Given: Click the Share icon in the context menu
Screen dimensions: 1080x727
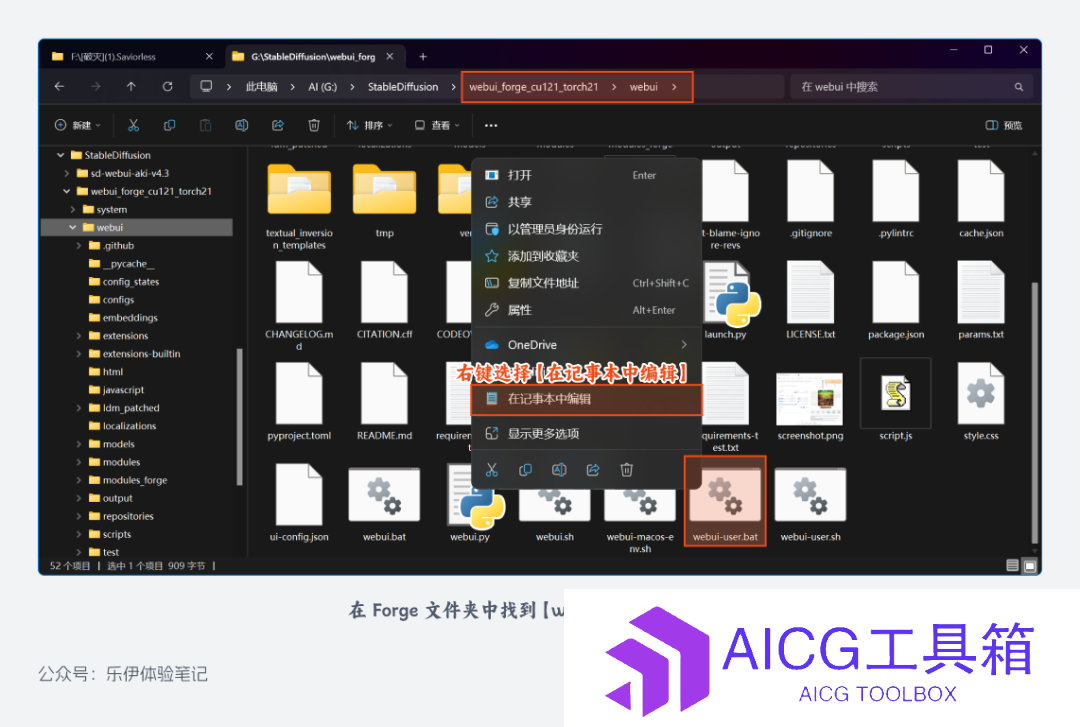Looking at the screenshot, I should point(593,470).
